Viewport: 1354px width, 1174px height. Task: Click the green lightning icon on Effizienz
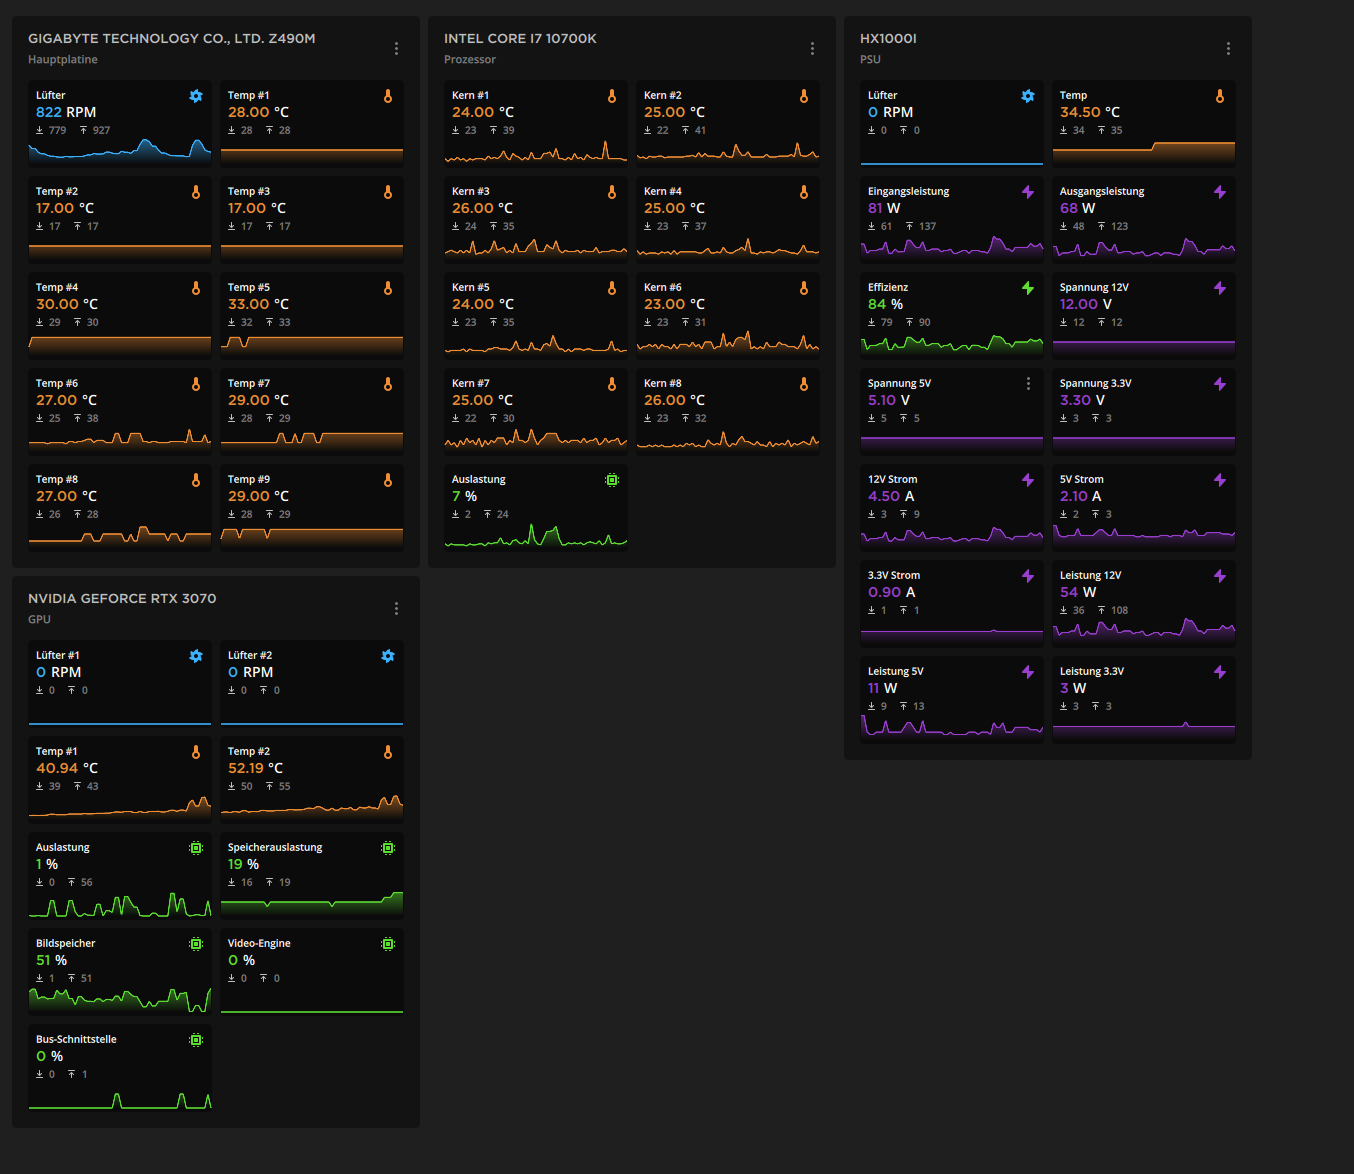(x=1028, y=288)
